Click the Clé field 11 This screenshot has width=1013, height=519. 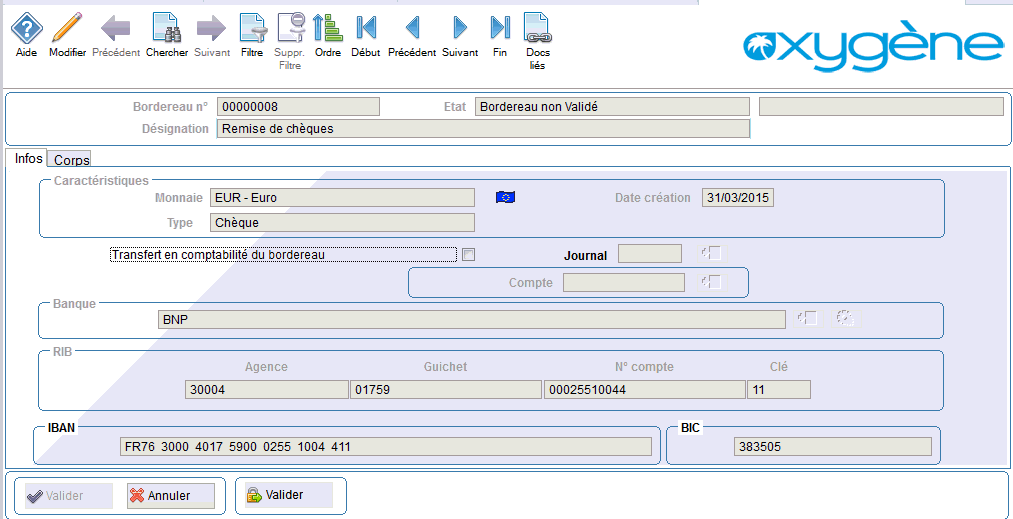(779, 390)
